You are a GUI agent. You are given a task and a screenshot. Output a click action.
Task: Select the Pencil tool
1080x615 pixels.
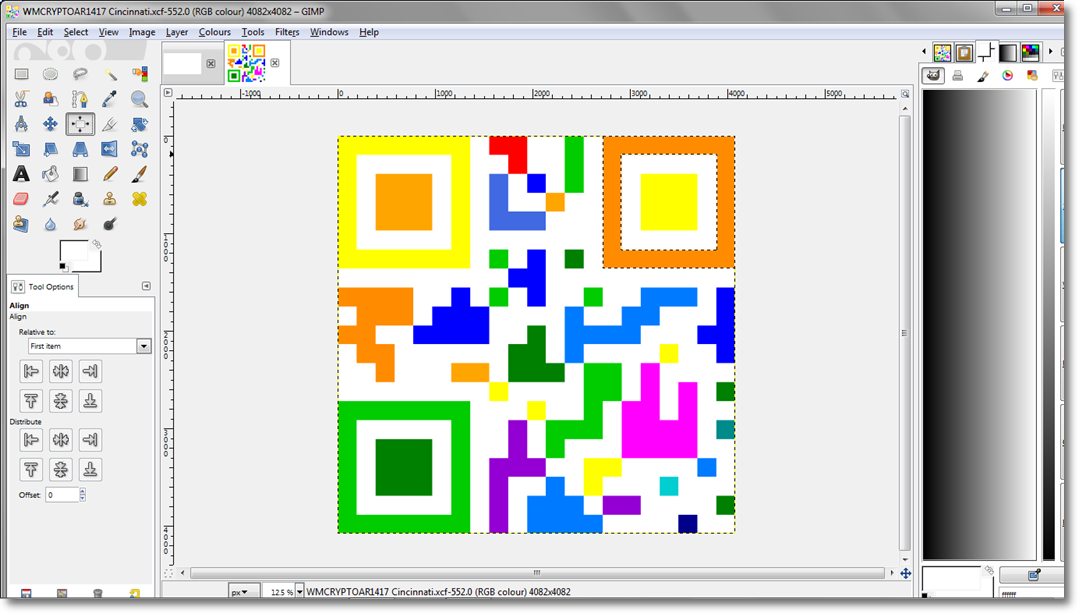coord(110,174)
